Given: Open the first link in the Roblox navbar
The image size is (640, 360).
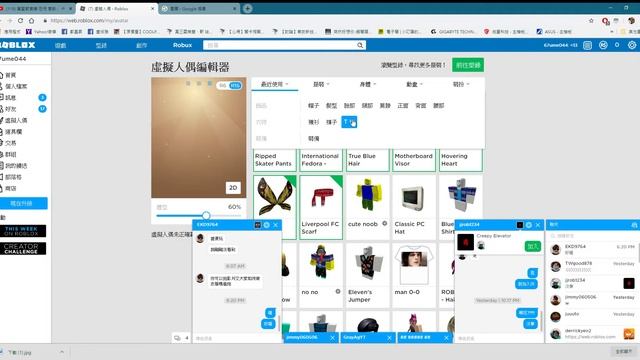Looking at the screenshot, I should coord(60,45).
